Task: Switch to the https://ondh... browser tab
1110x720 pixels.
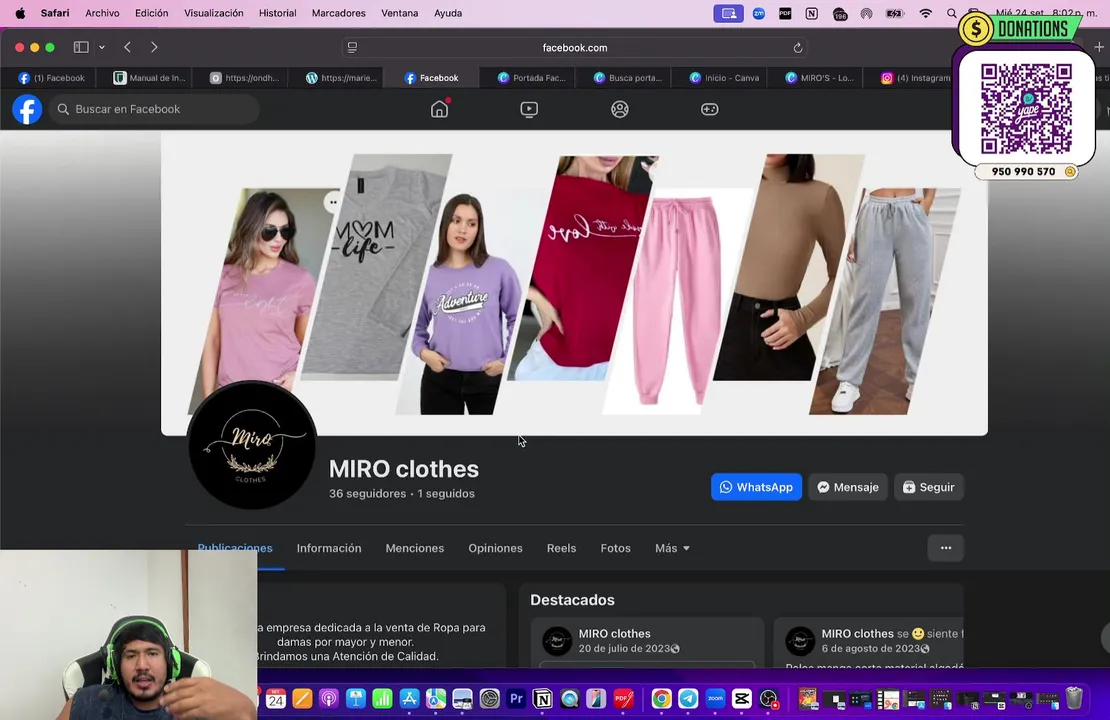Action: point(245,78)
